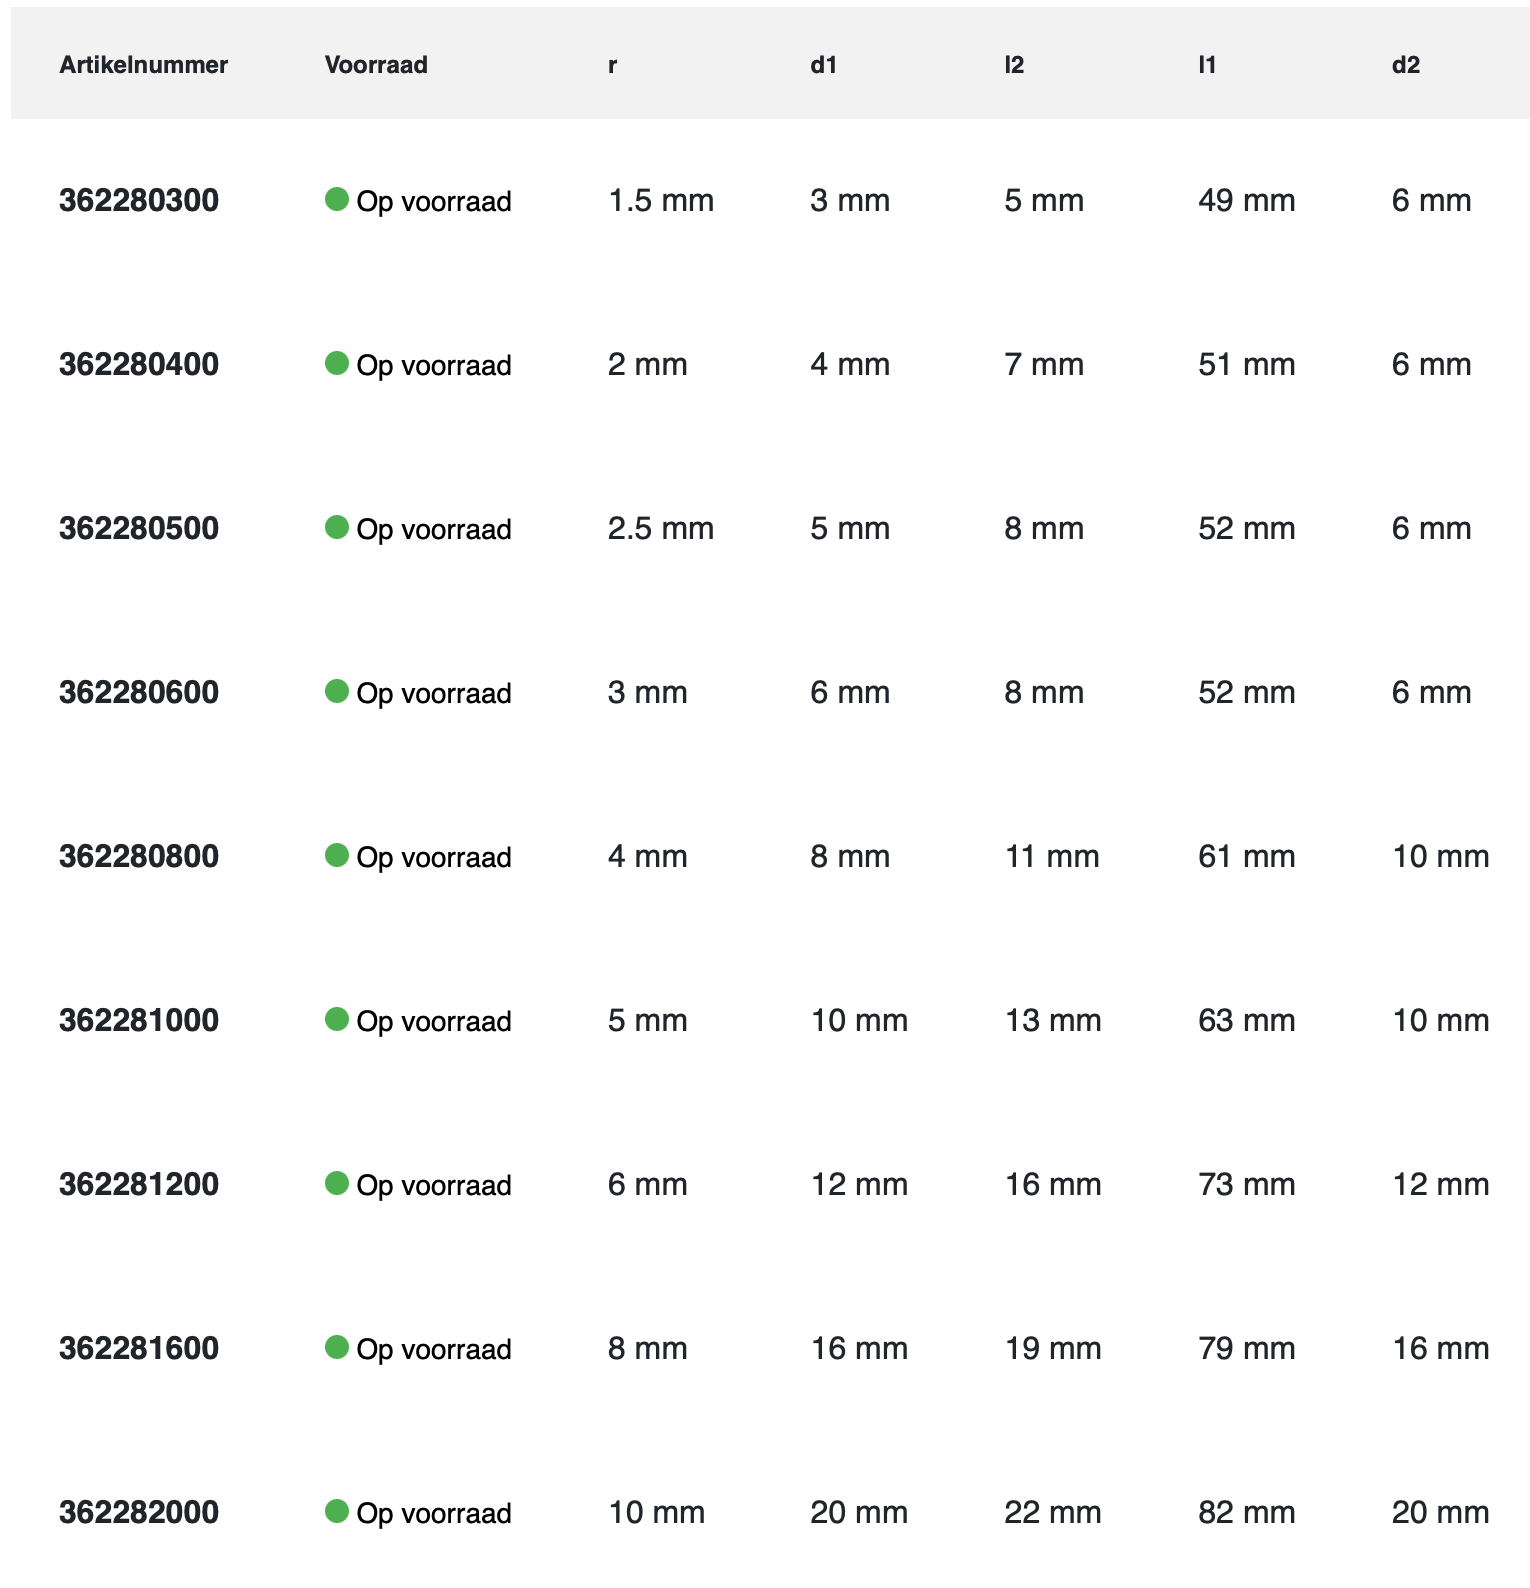The image size is (1530, 1588).
Task: Select the d1 column header
Action: (823, 65)
